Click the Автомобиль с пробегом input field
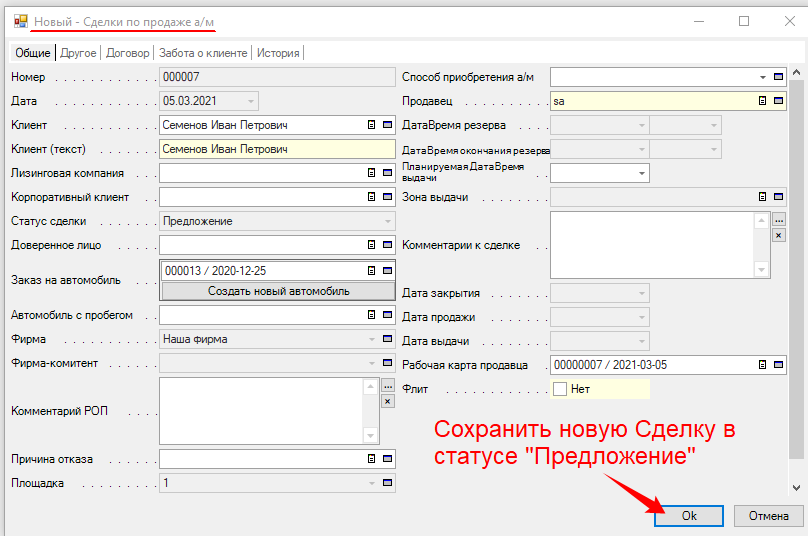This screenshot has height=536, width=808. click(262, 315)
